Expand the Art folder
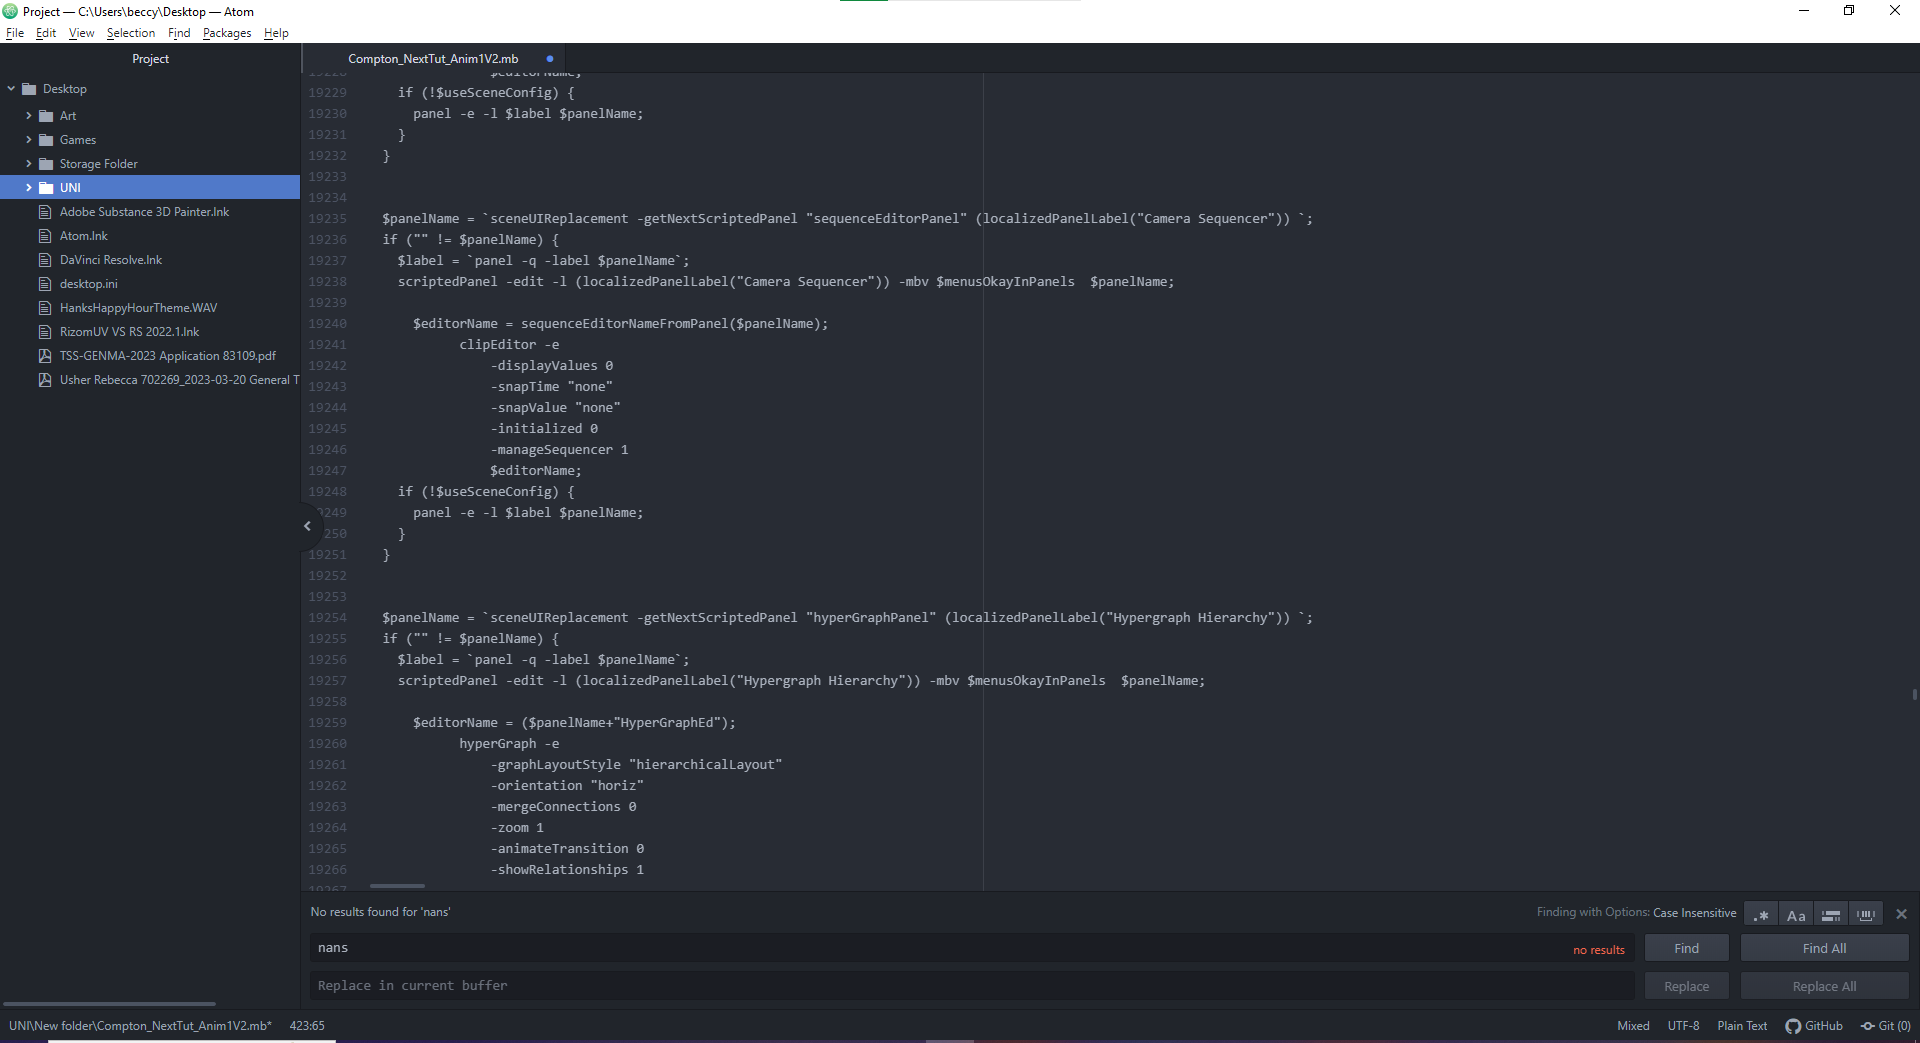The image size is (1920, 1043). coord(29,116)
